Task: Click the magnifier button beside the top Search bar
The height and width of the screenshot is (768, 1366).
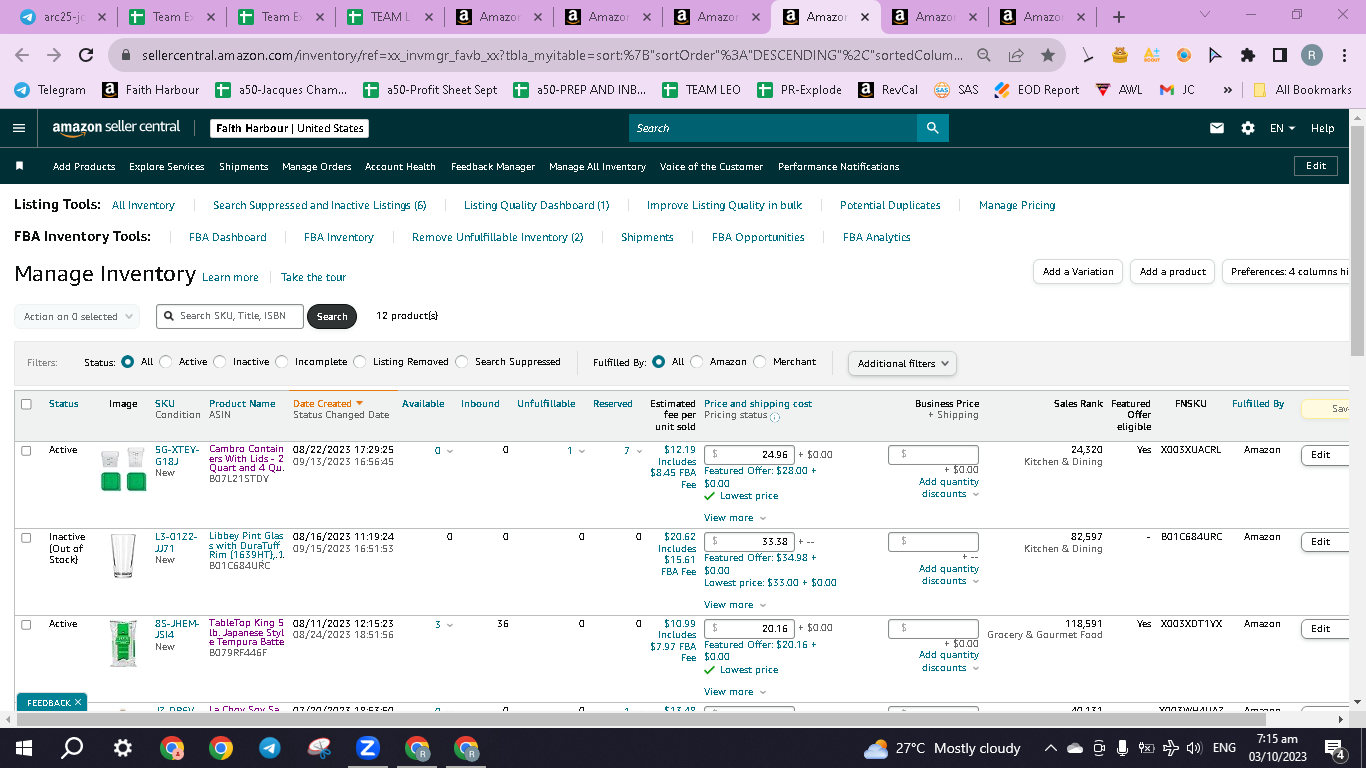Action: coord(932,128)
